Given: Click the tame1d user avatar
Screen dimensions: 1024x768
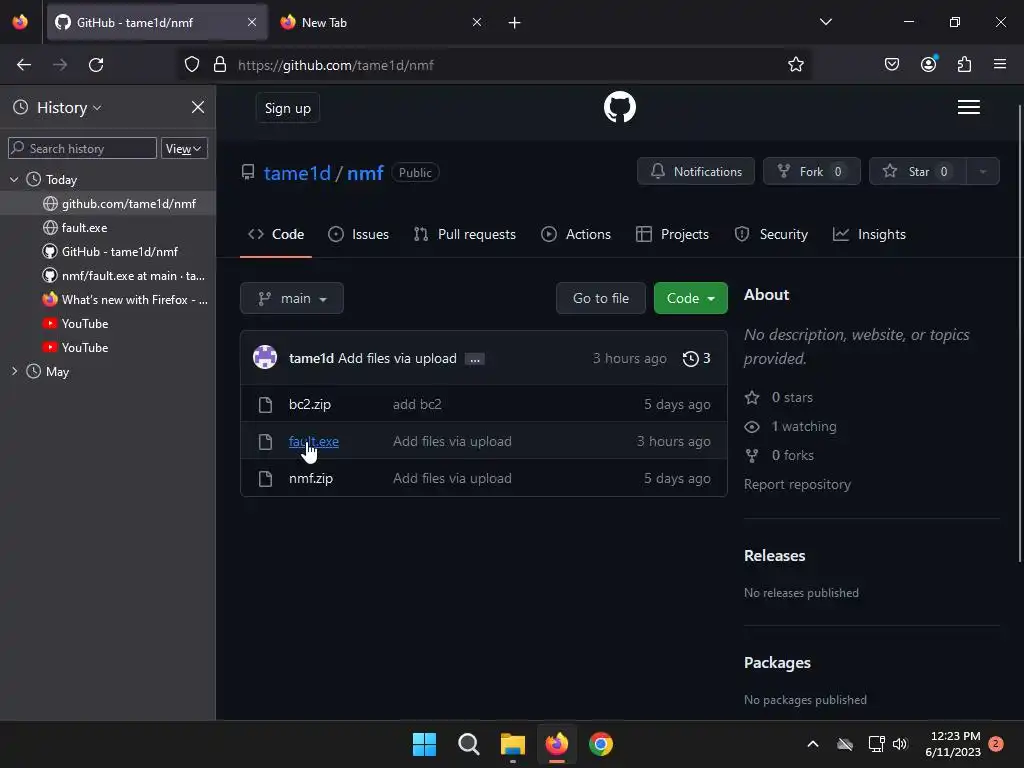Looking at the screenshot, I should 265,358.
